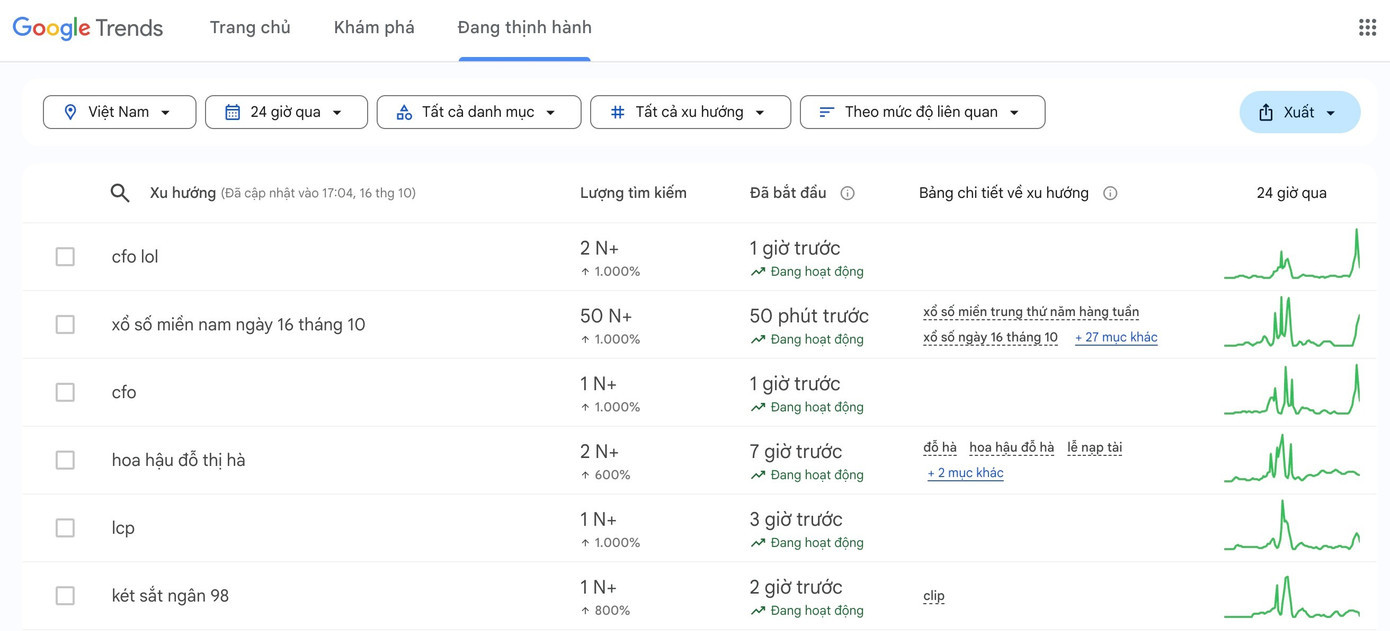Click the Xuất export button
Screen dimensions: 1390x631
coord(1299,112)
